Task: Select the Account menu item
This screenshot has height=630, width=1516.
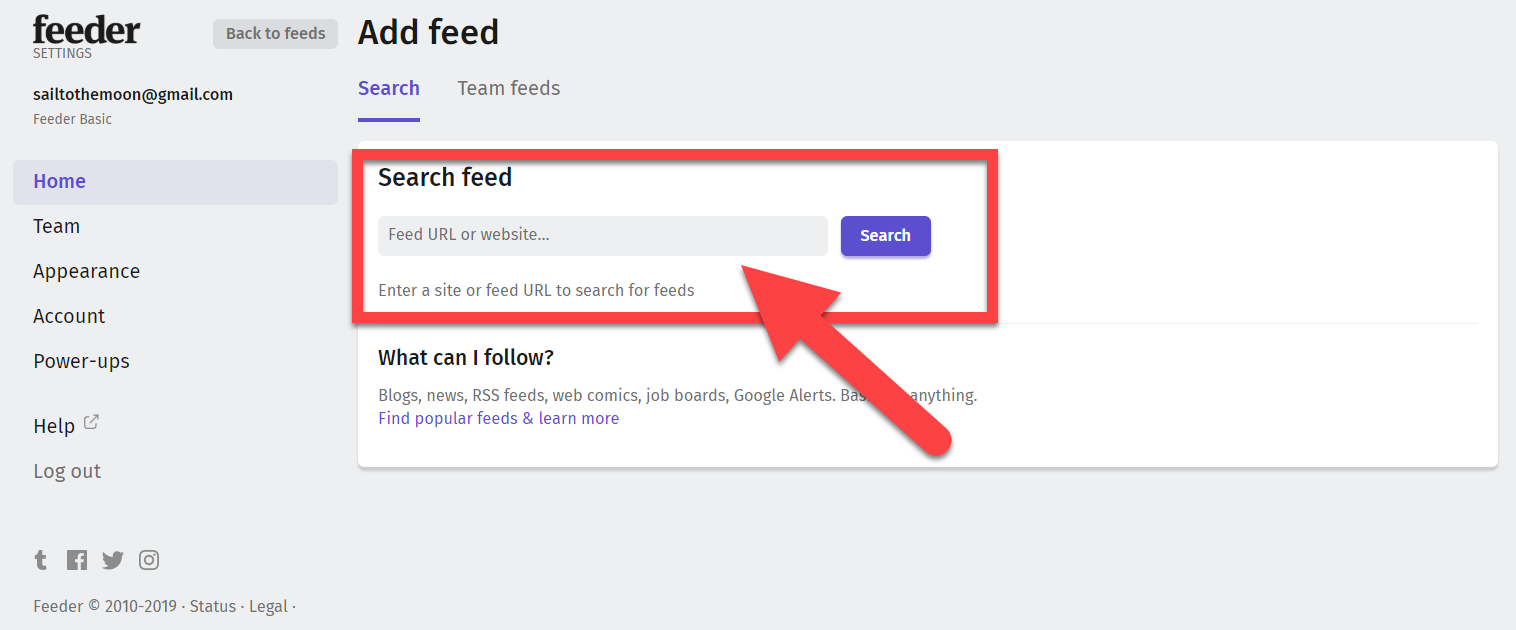Action: click(x=69, y=316)
